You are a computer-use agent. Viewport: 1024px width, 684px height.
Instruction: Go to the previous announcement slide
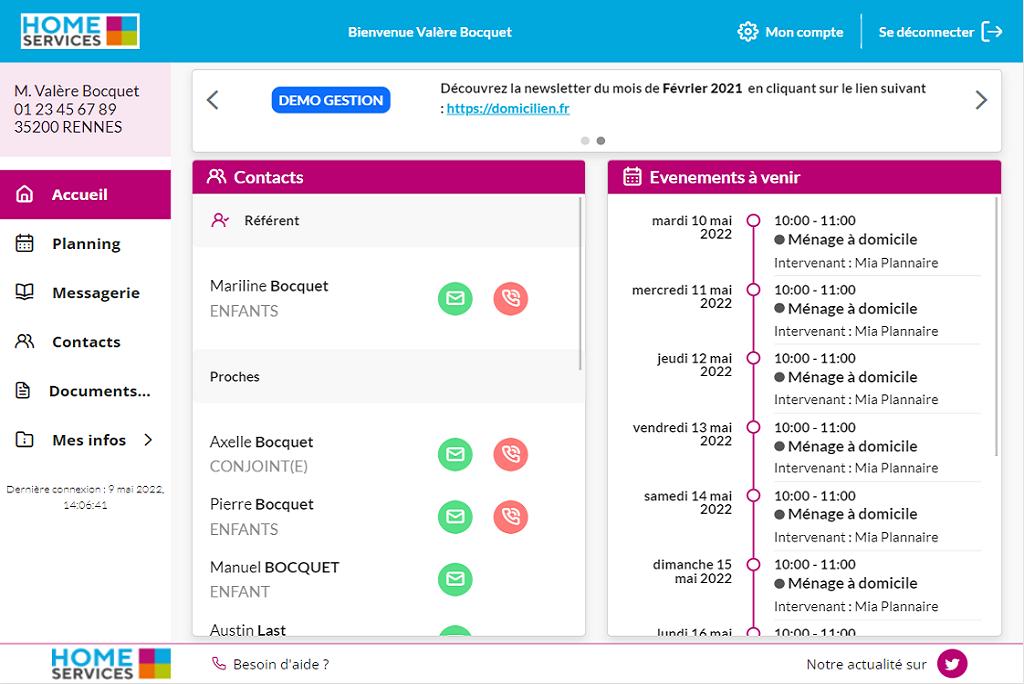(x=212, y=100)
